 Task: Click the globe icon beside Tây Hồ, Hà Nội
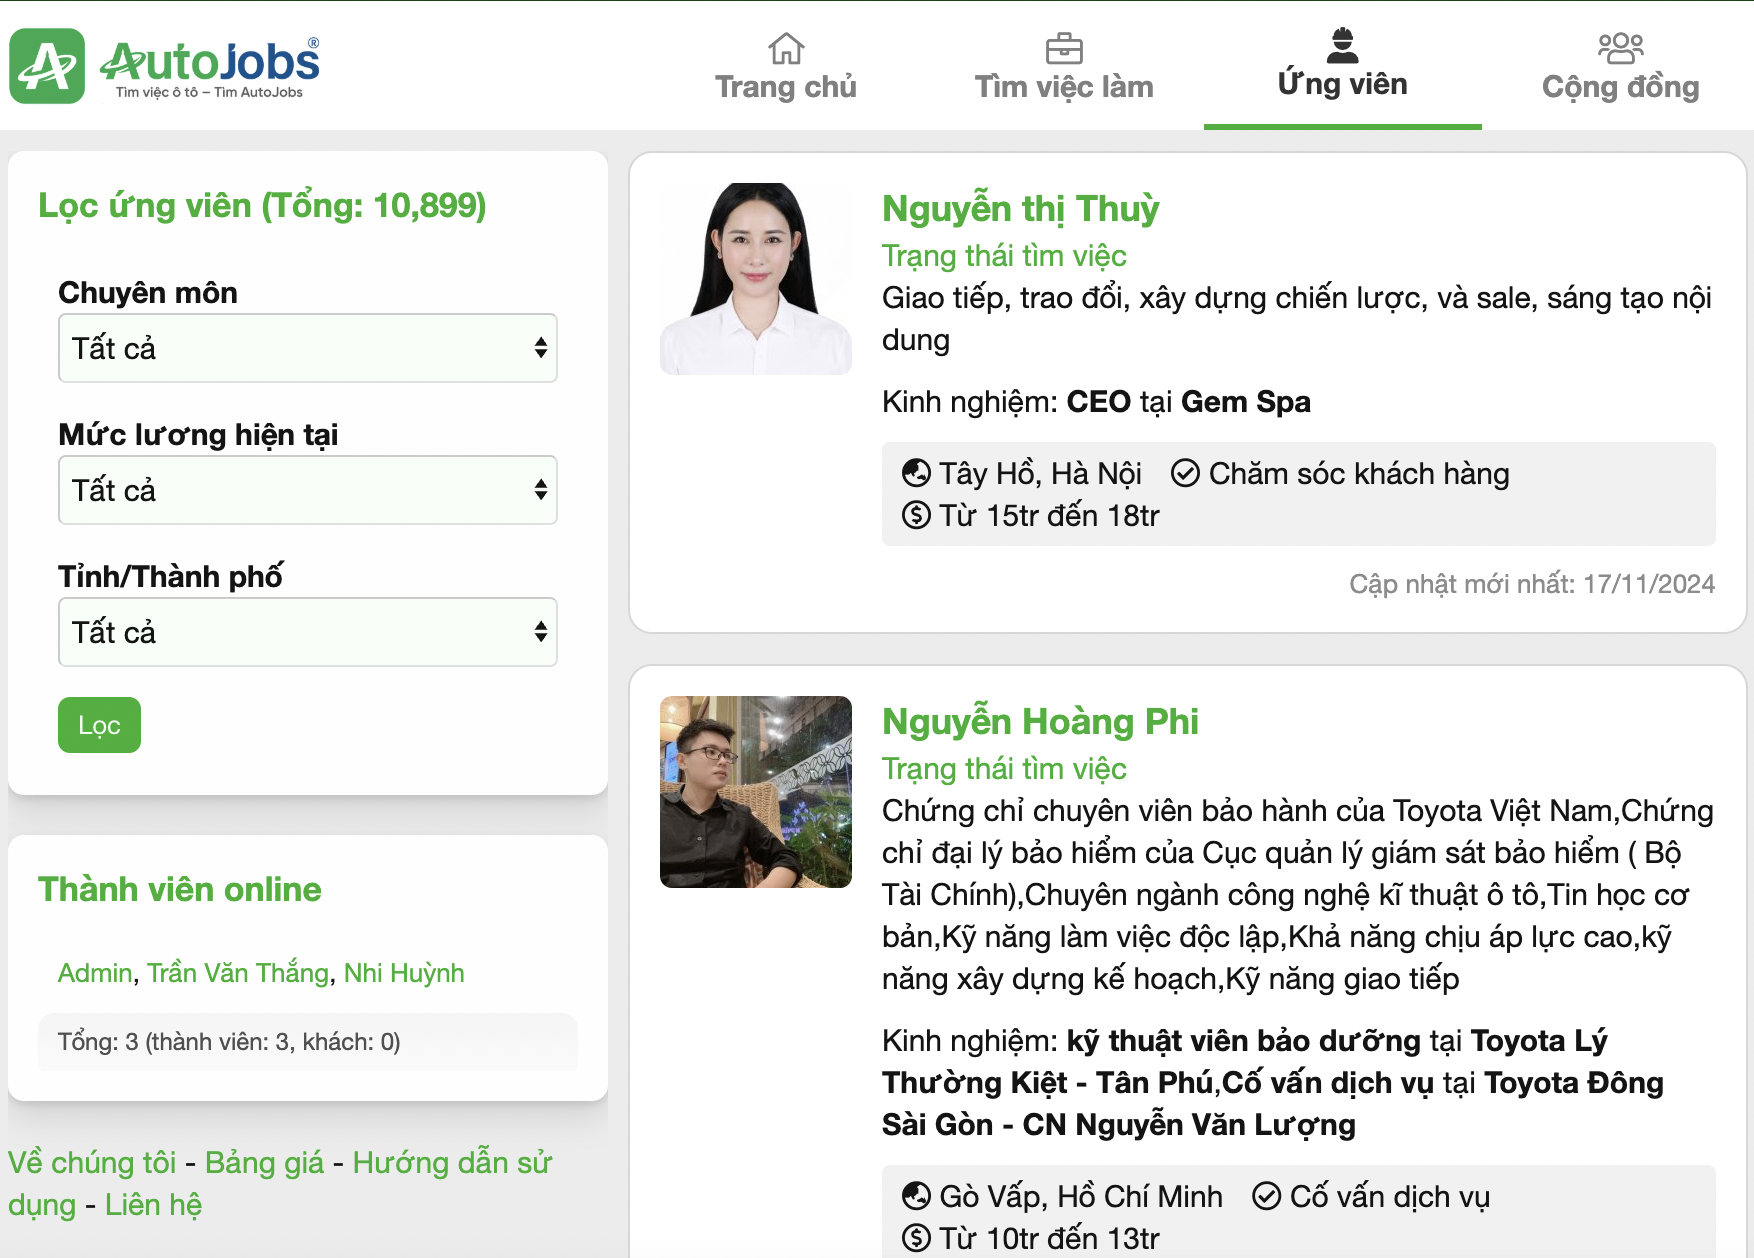[916, 473]
